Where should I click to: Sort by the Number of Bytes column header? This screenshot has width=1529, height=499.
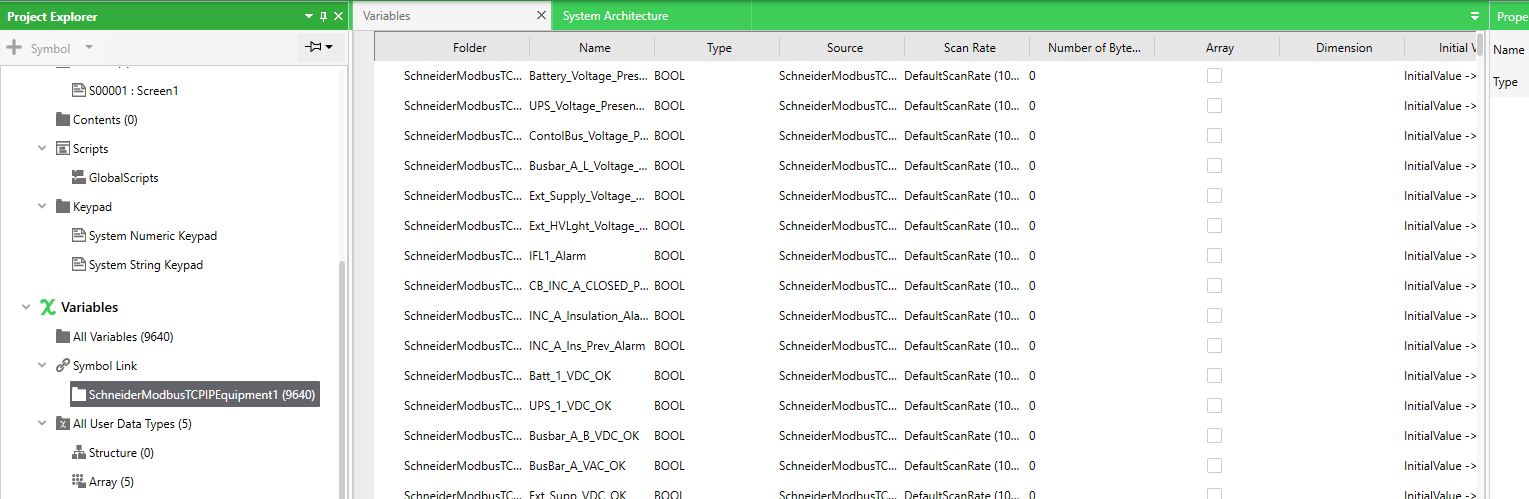click(1094, 47)
